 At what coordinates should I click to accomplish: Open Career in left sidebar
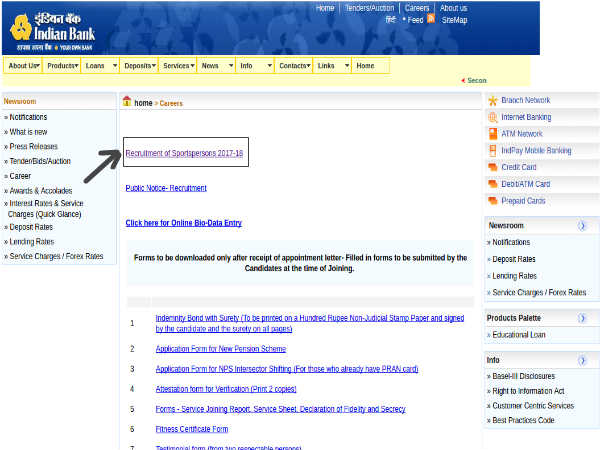point(20,176)
